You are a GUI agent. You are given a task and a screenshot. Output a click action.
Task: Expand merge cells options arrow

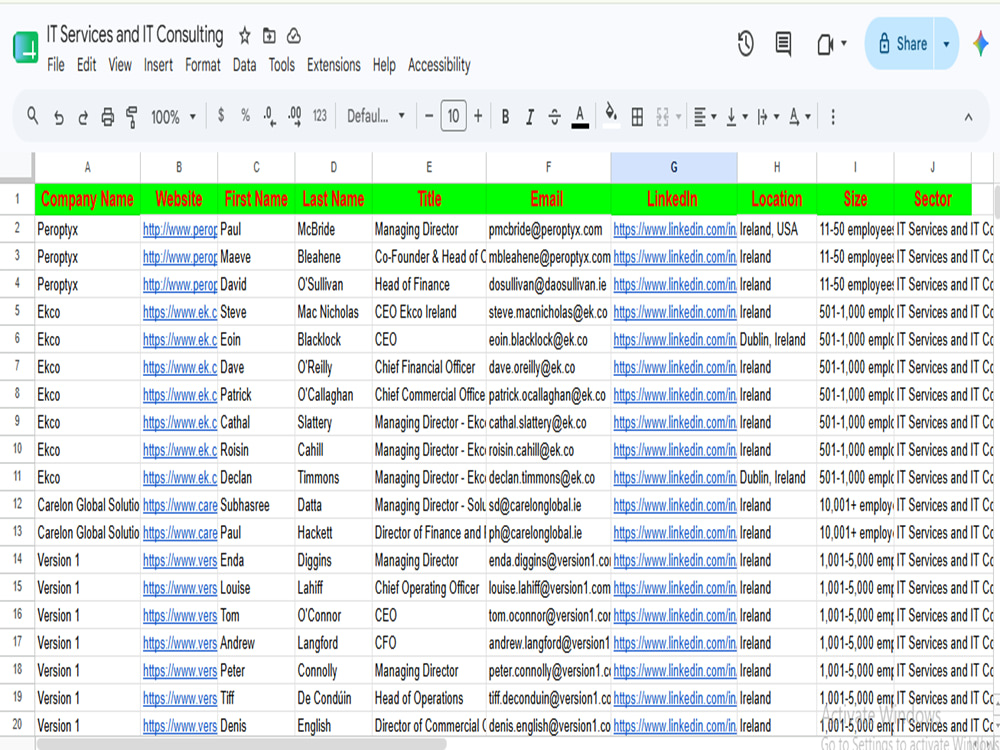coord(678,117)
